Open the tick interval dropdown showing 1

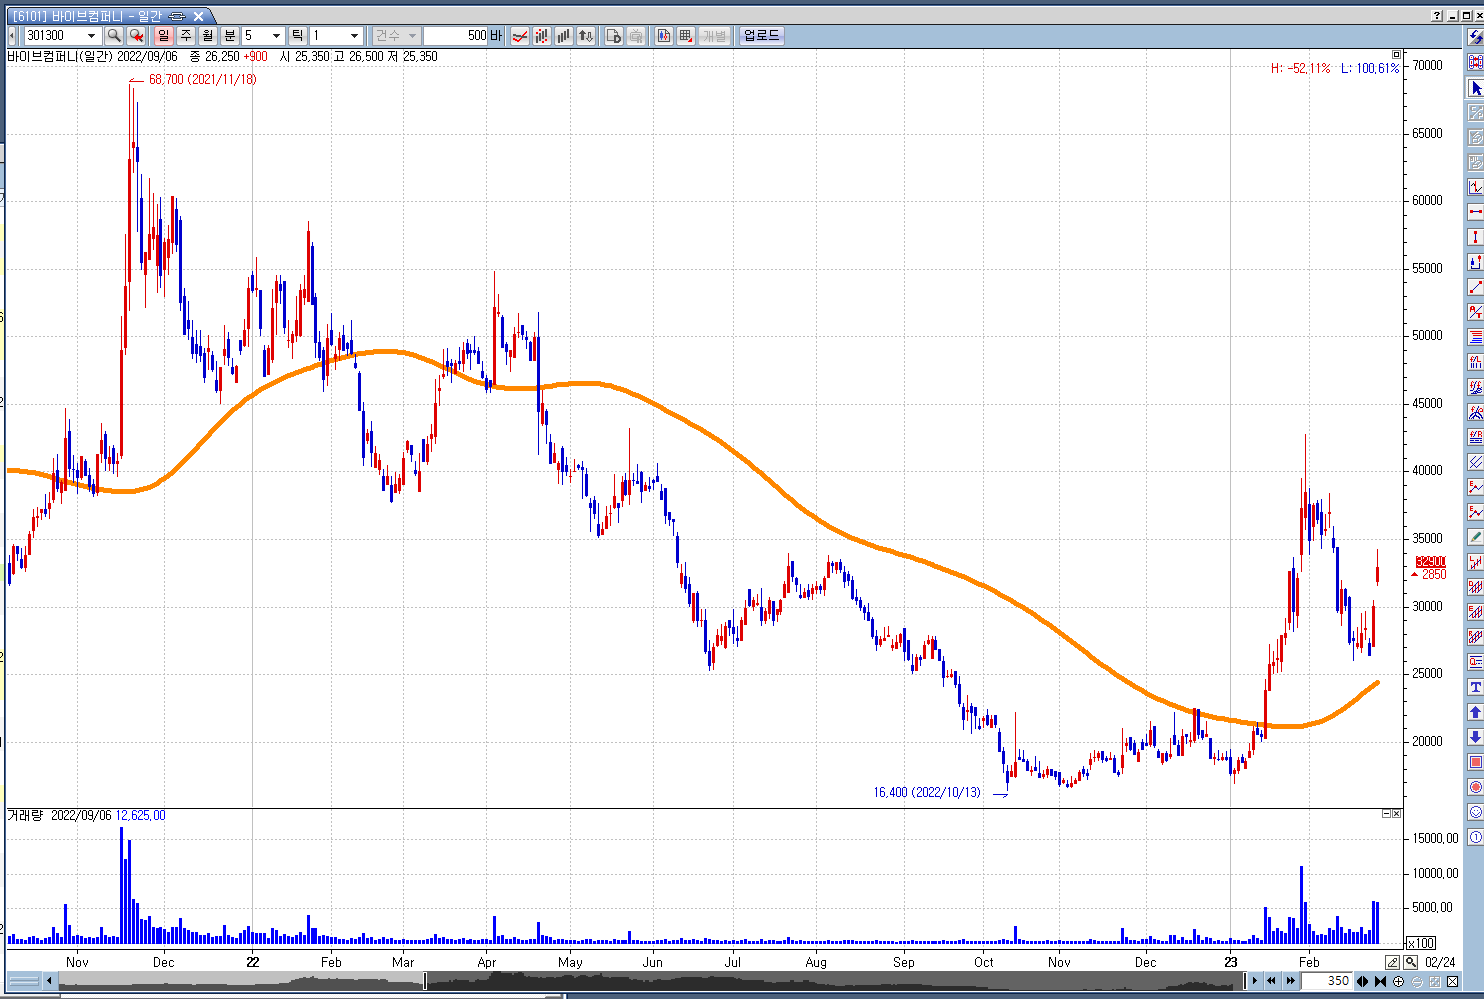[x=353, y=36]
